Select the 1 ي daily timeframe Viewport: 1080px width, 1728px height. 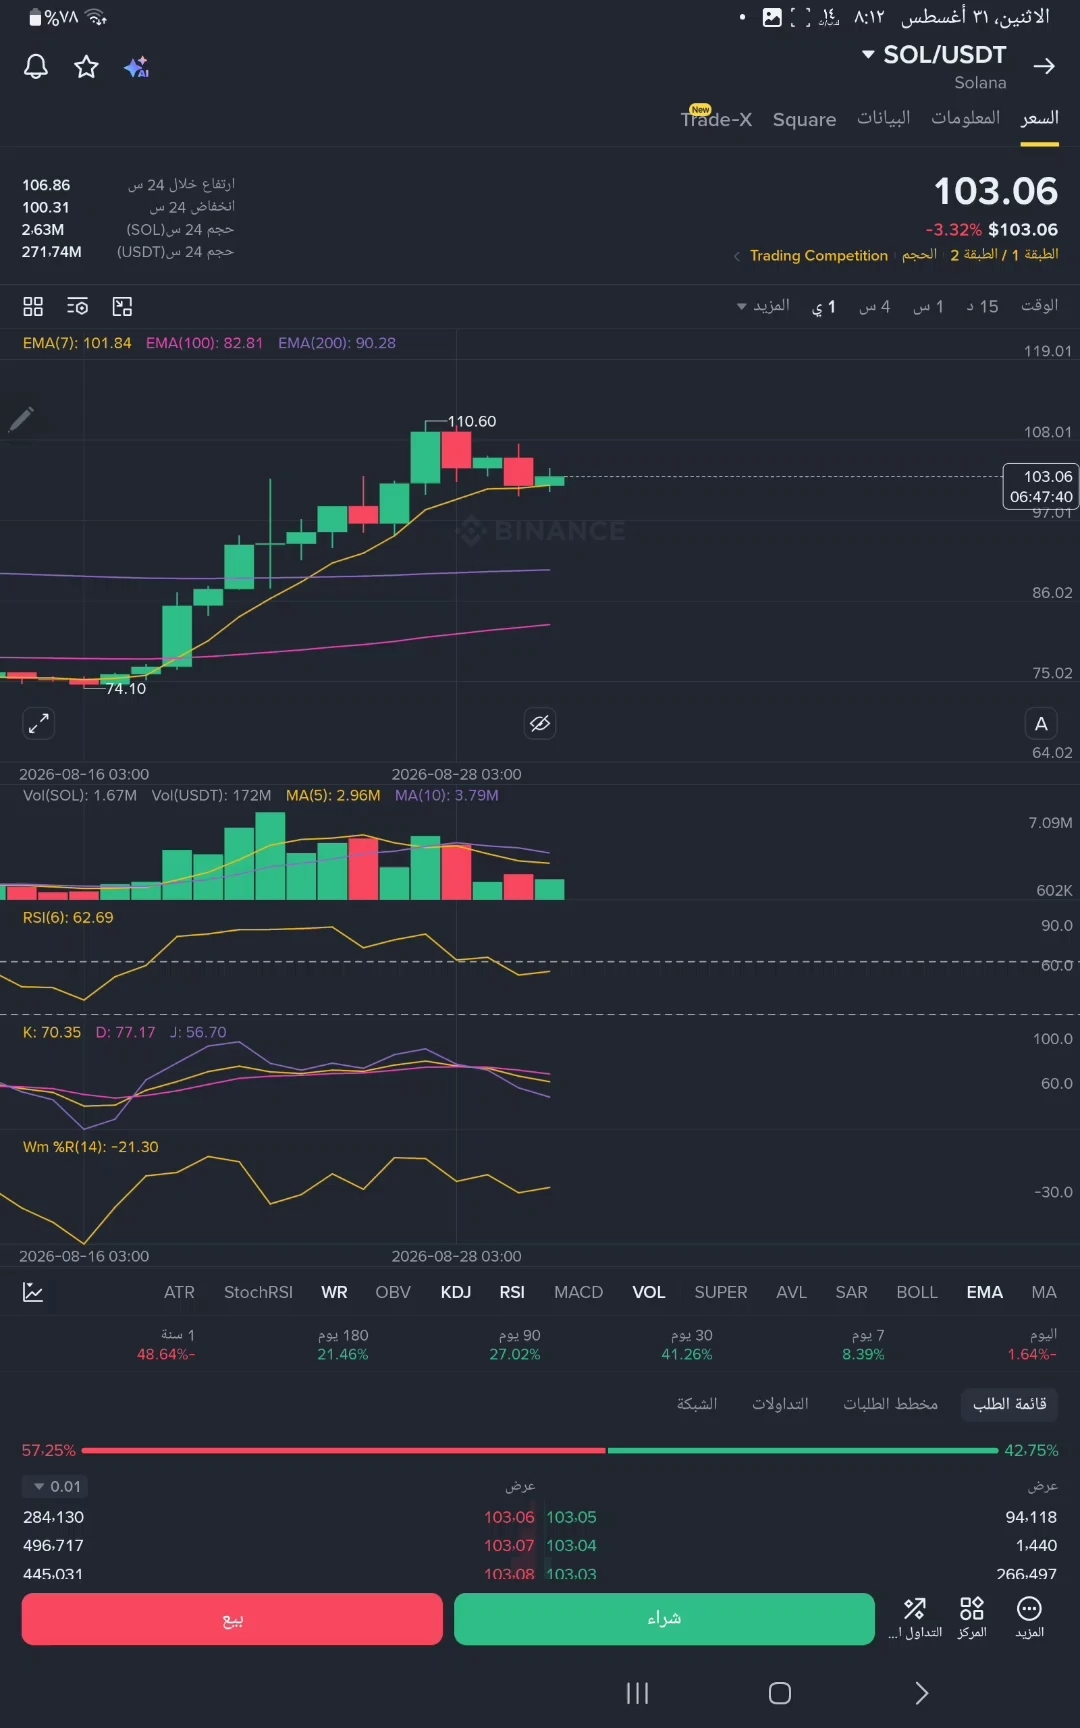click(823, 306)
